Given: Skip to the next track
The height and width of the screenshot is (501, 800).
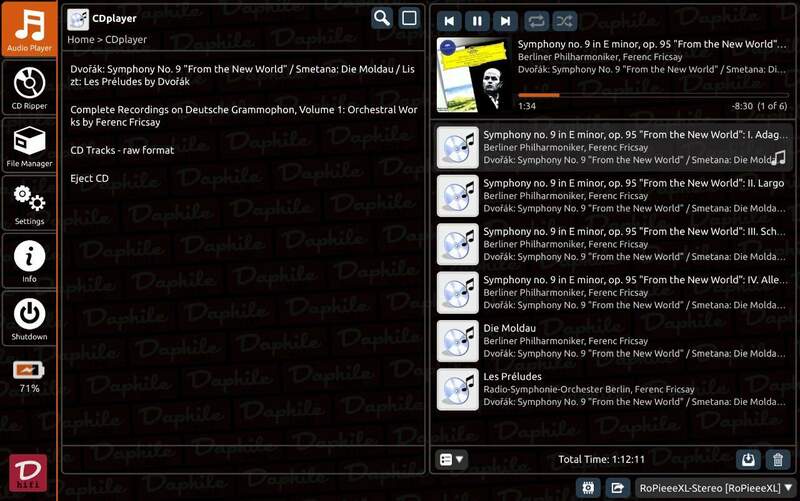Looking at the screenshot, I should click(x=506, y=21).
